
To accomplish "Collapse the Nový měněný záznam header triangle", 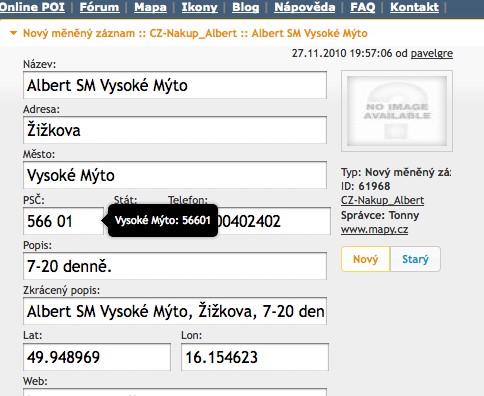I will 13,33.
